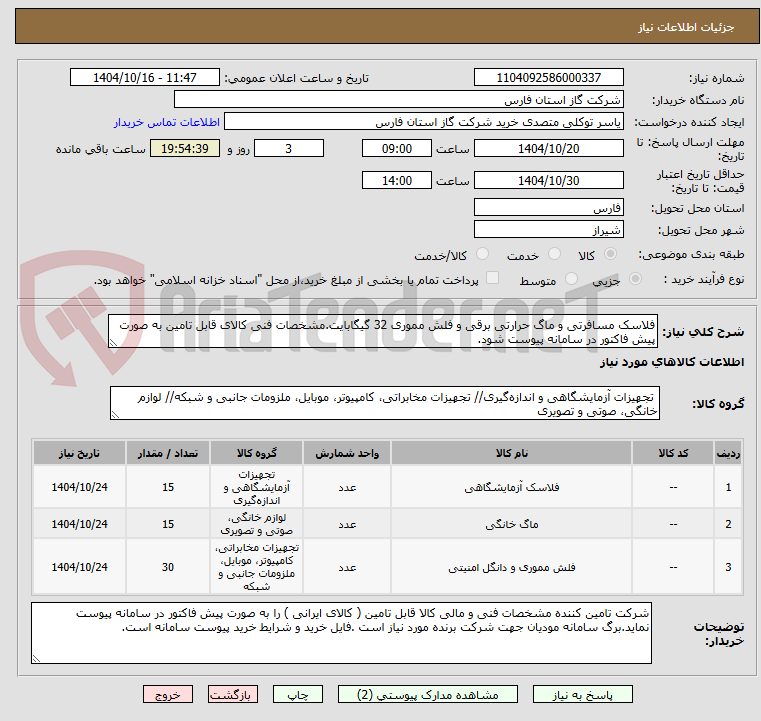Click the شماره نیاز number field

[x=548, y=78]
